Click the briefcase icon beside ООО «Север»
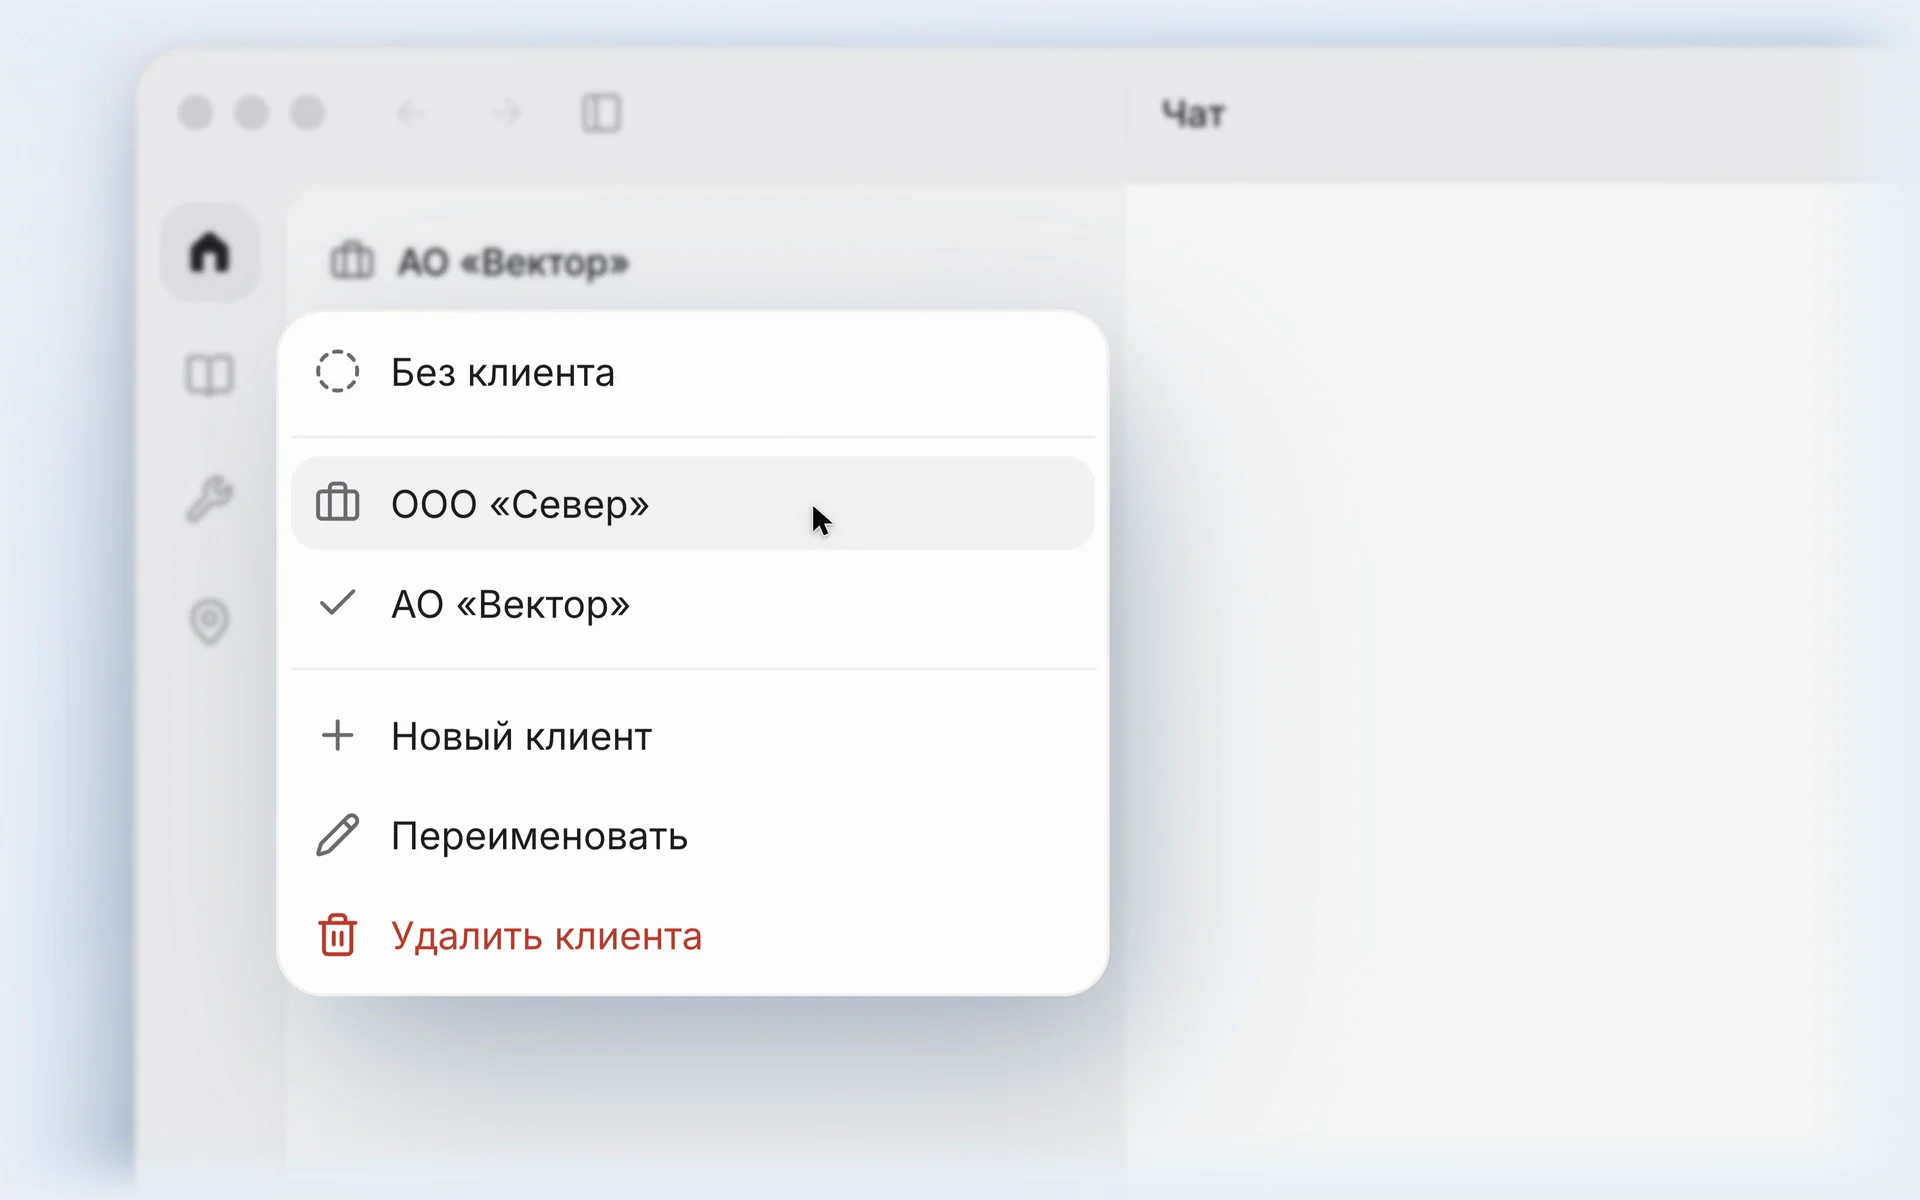 pyautogui.click(x=338, y=502)
